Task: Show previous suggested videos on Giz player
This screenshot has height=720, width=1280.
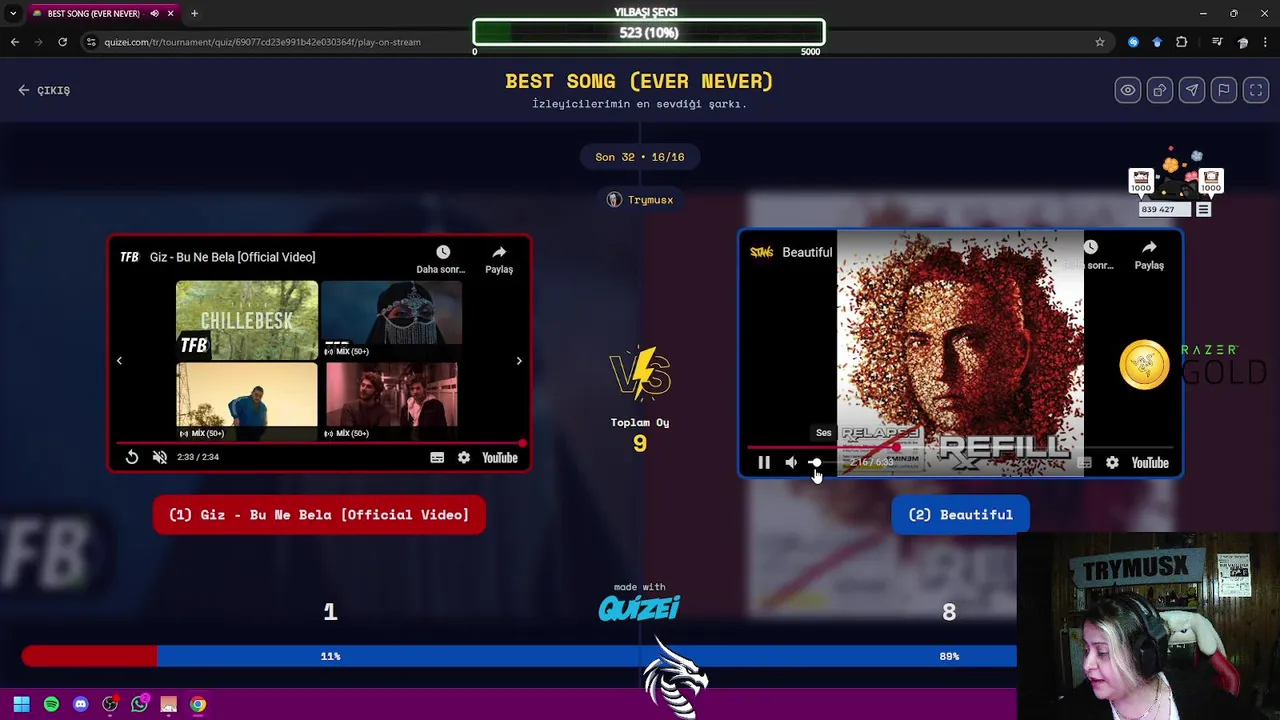Action: tap(119, 361)
